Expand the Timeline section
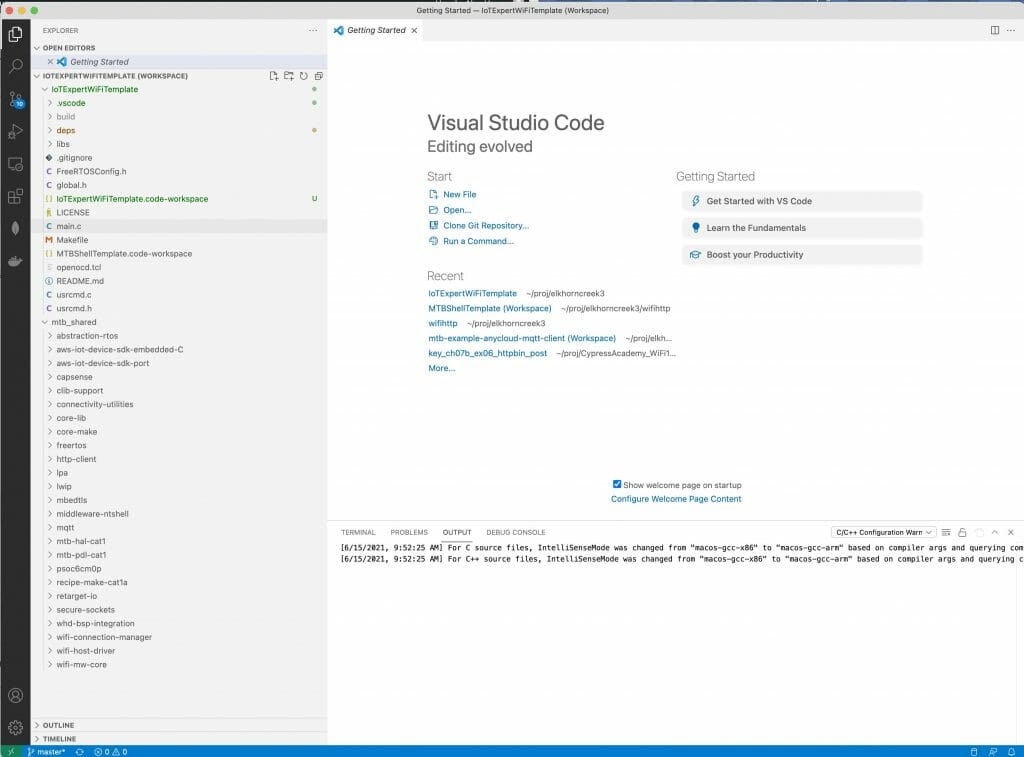The height and width of the screenshot is (757, 1024). tap(37, 739)
